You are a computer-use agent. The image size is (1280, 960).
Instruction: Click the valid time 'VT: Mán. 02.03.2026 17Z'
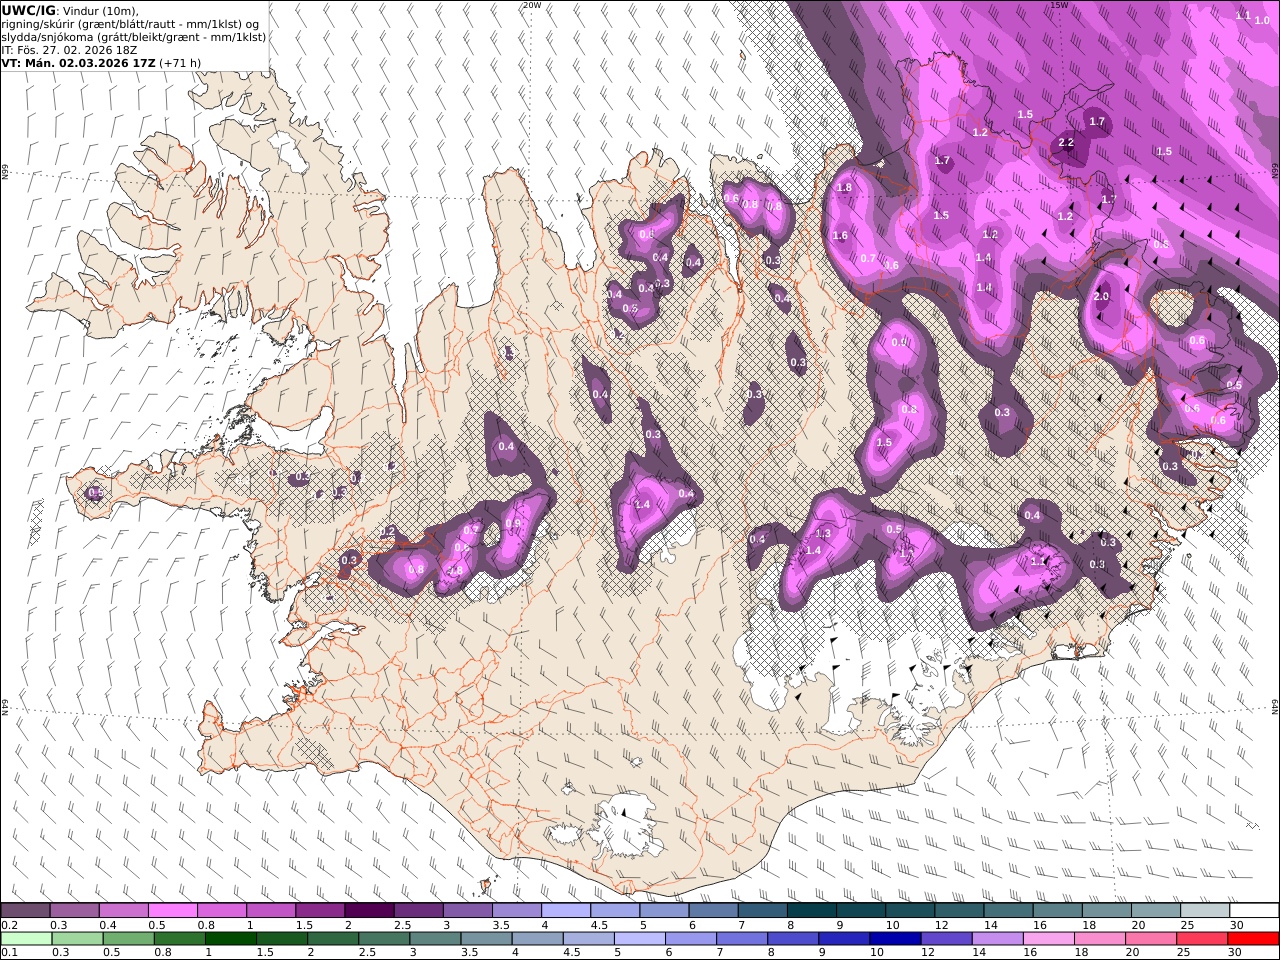[77, 62]
